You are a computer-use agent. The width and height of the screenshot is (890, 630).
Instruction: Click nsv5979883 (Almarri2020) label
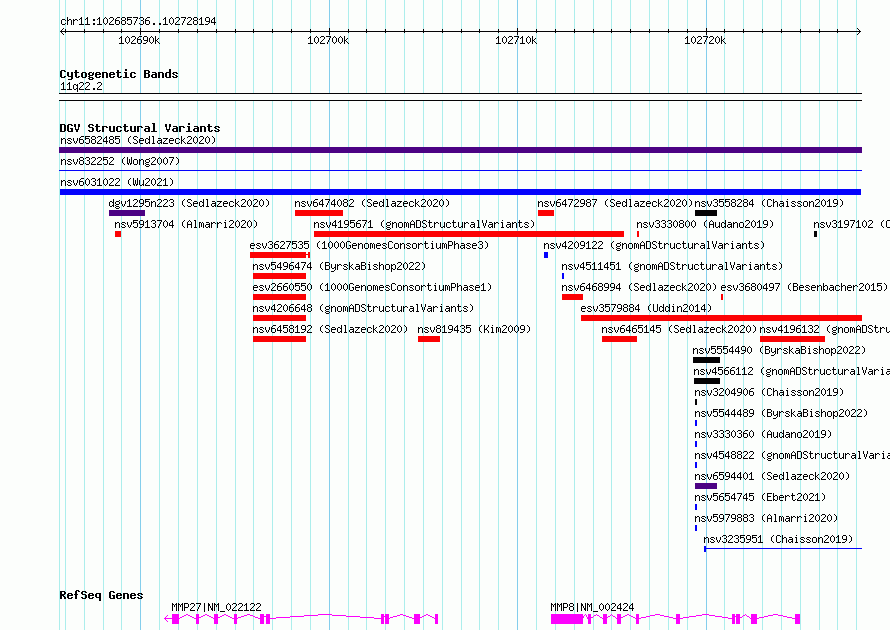766,518
